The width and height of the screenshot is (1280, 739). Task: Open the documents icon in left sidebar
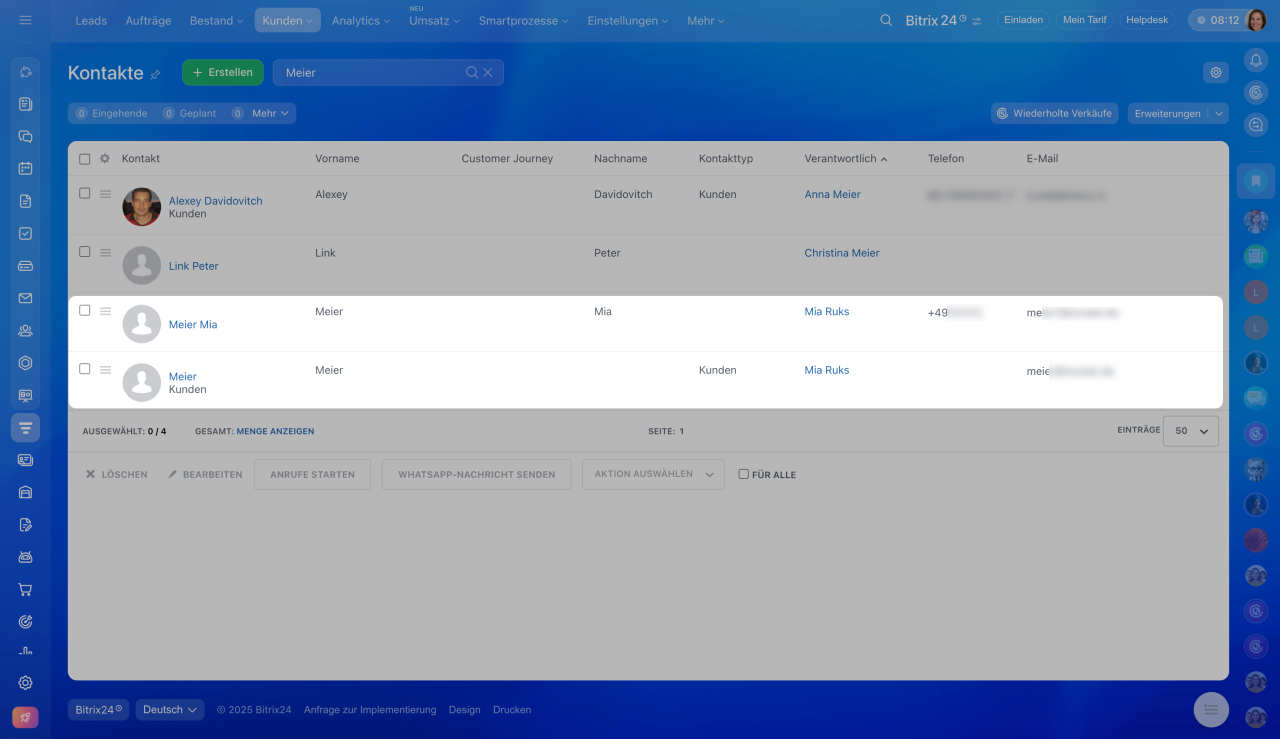[26, 201]
